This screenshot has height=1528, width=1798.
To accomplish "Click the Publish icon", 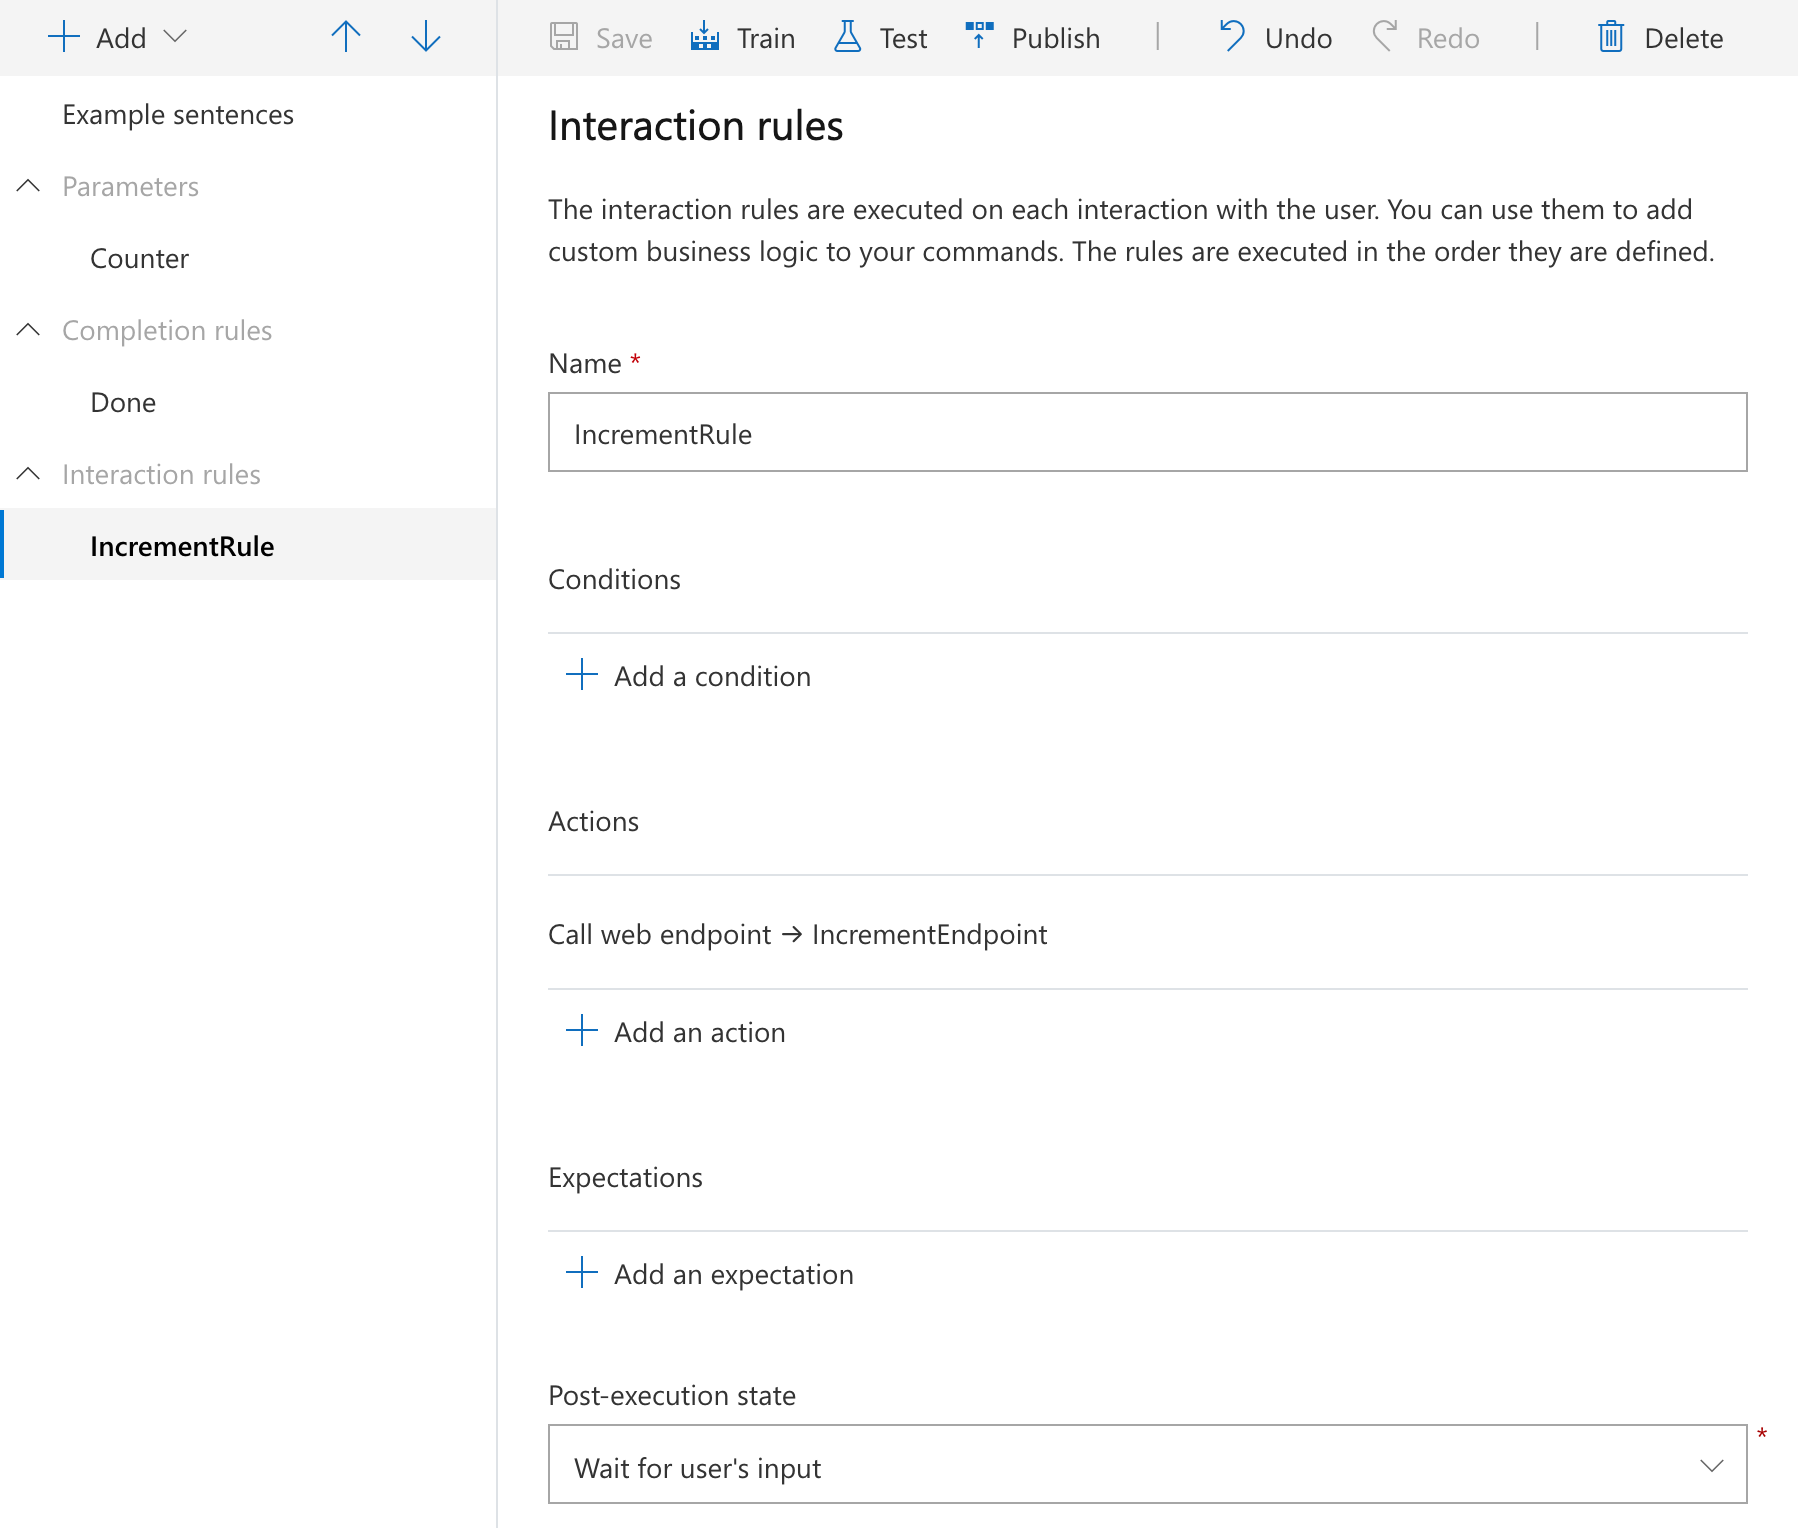I will 980,37.
